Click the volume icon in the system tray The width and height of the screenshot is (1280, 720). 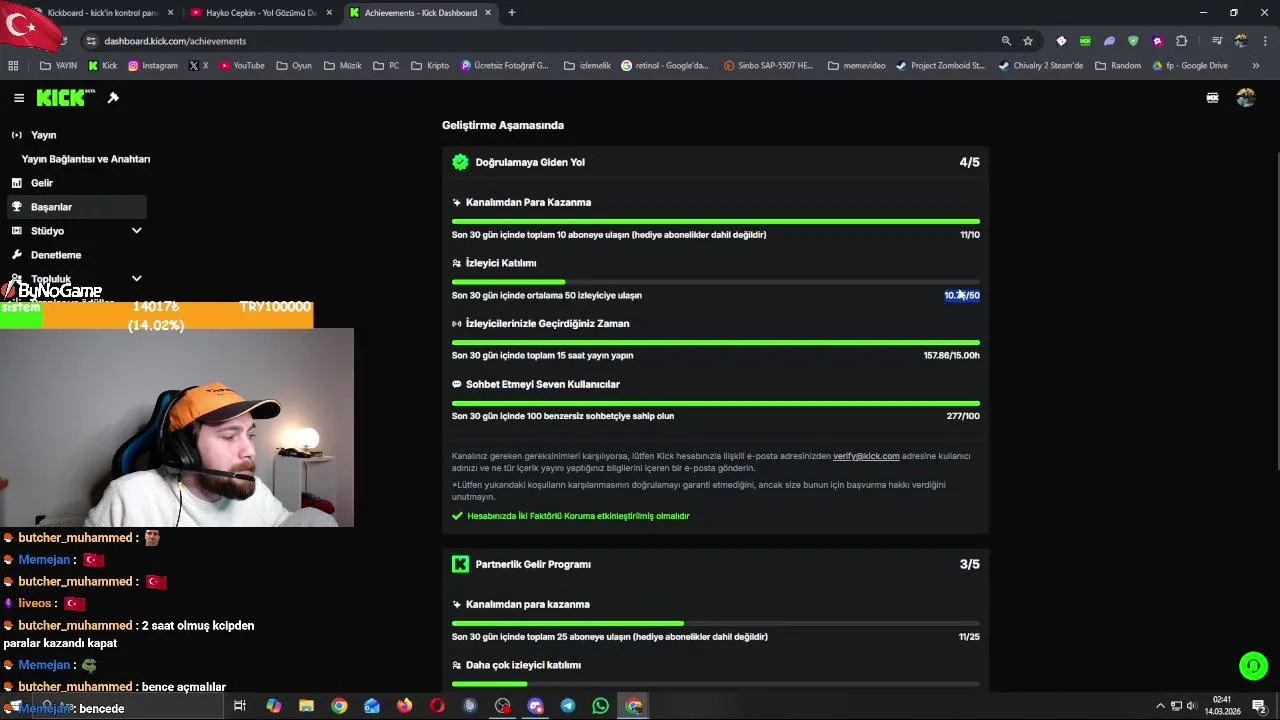click(x=1191, y=706)
